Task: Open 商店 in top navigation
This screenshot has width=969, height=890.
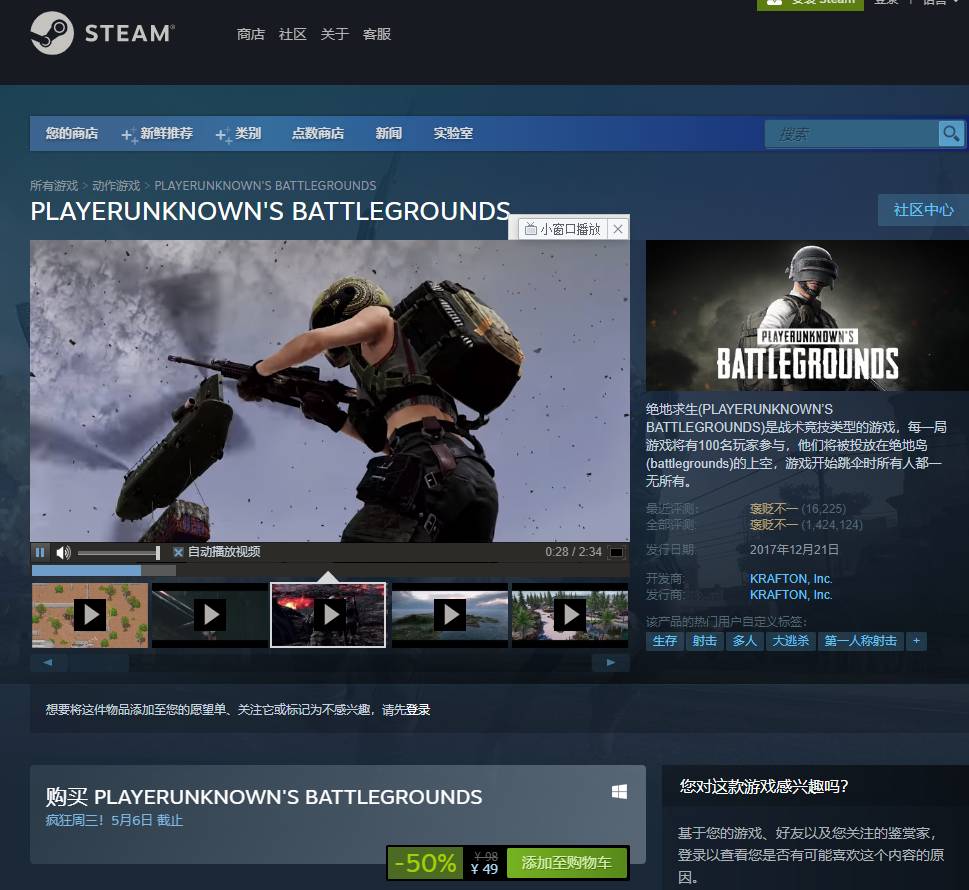Action: coord(250,34)
